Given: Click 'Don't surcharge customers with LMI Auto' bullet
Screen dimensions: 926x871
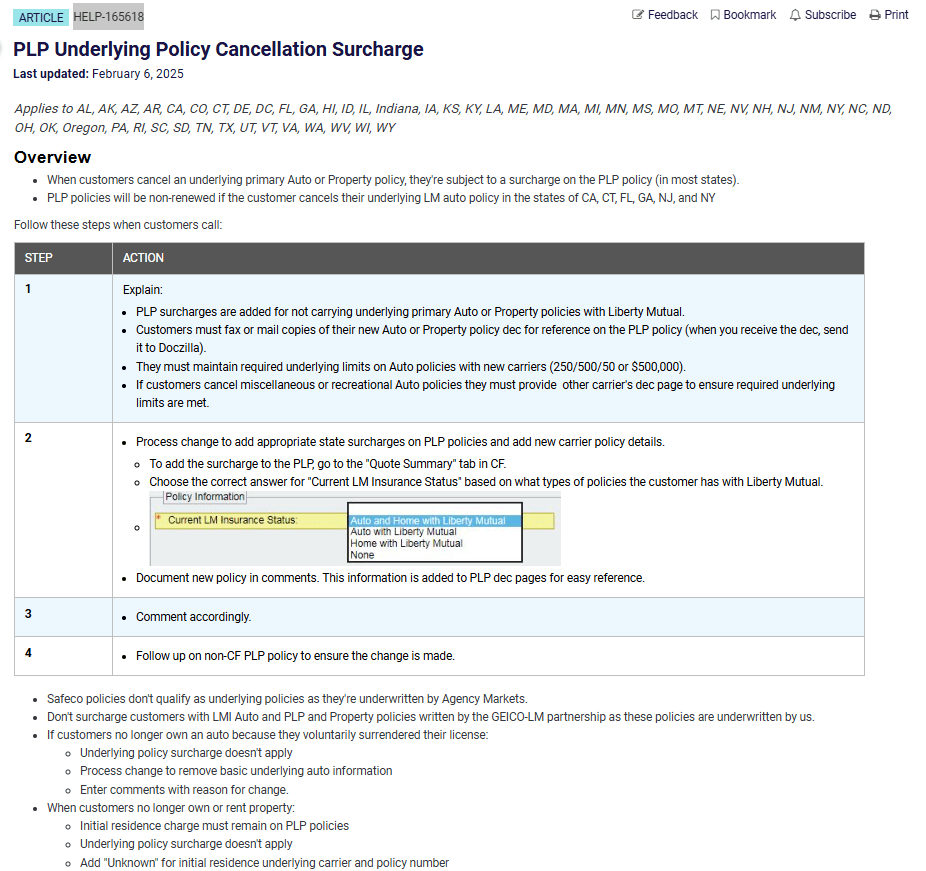Looking at the screenshot, I should click(431, 717).
